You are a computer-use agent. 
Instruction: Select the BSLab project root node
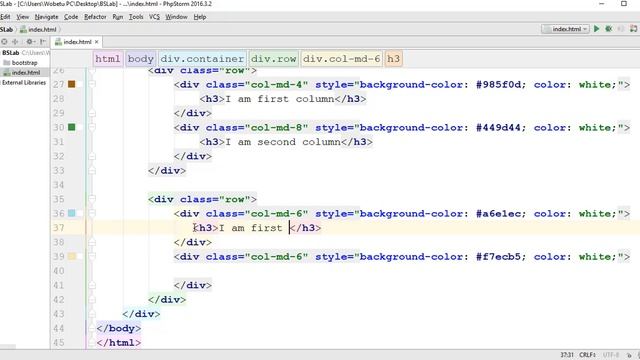click(x=11, y=53)
